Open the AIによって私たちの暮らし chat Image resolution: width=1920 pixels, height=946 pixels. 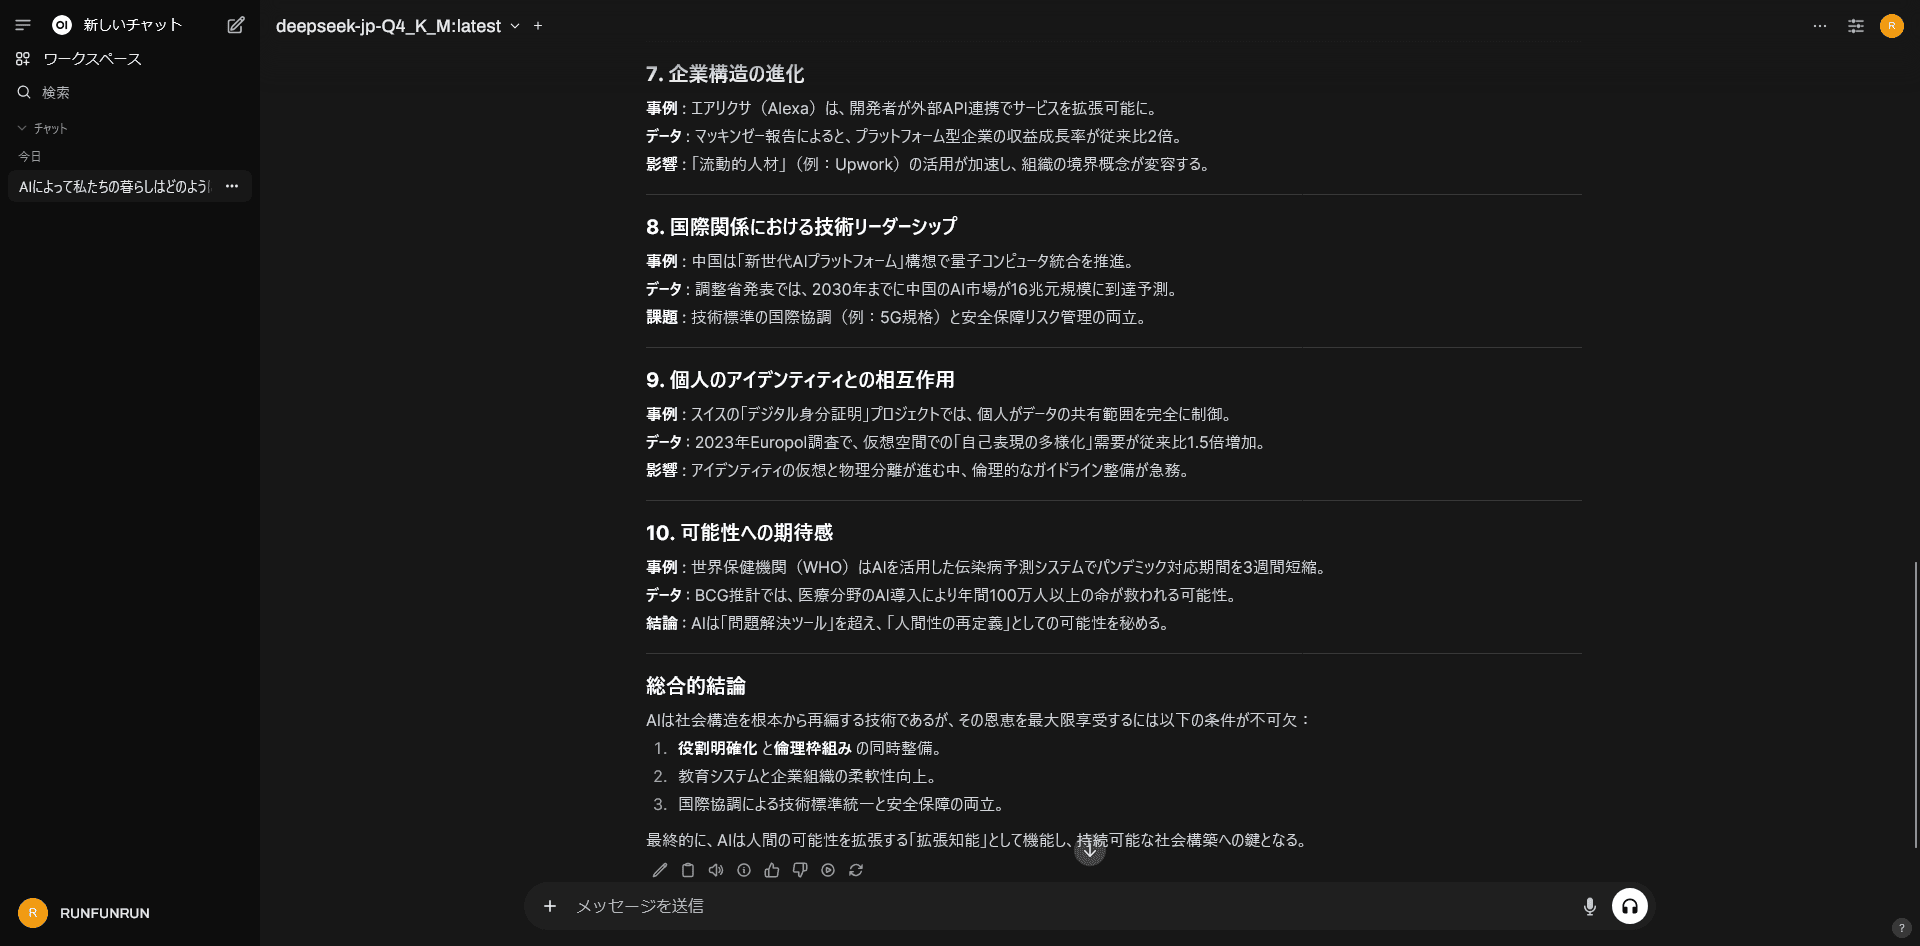coord(114,186)
